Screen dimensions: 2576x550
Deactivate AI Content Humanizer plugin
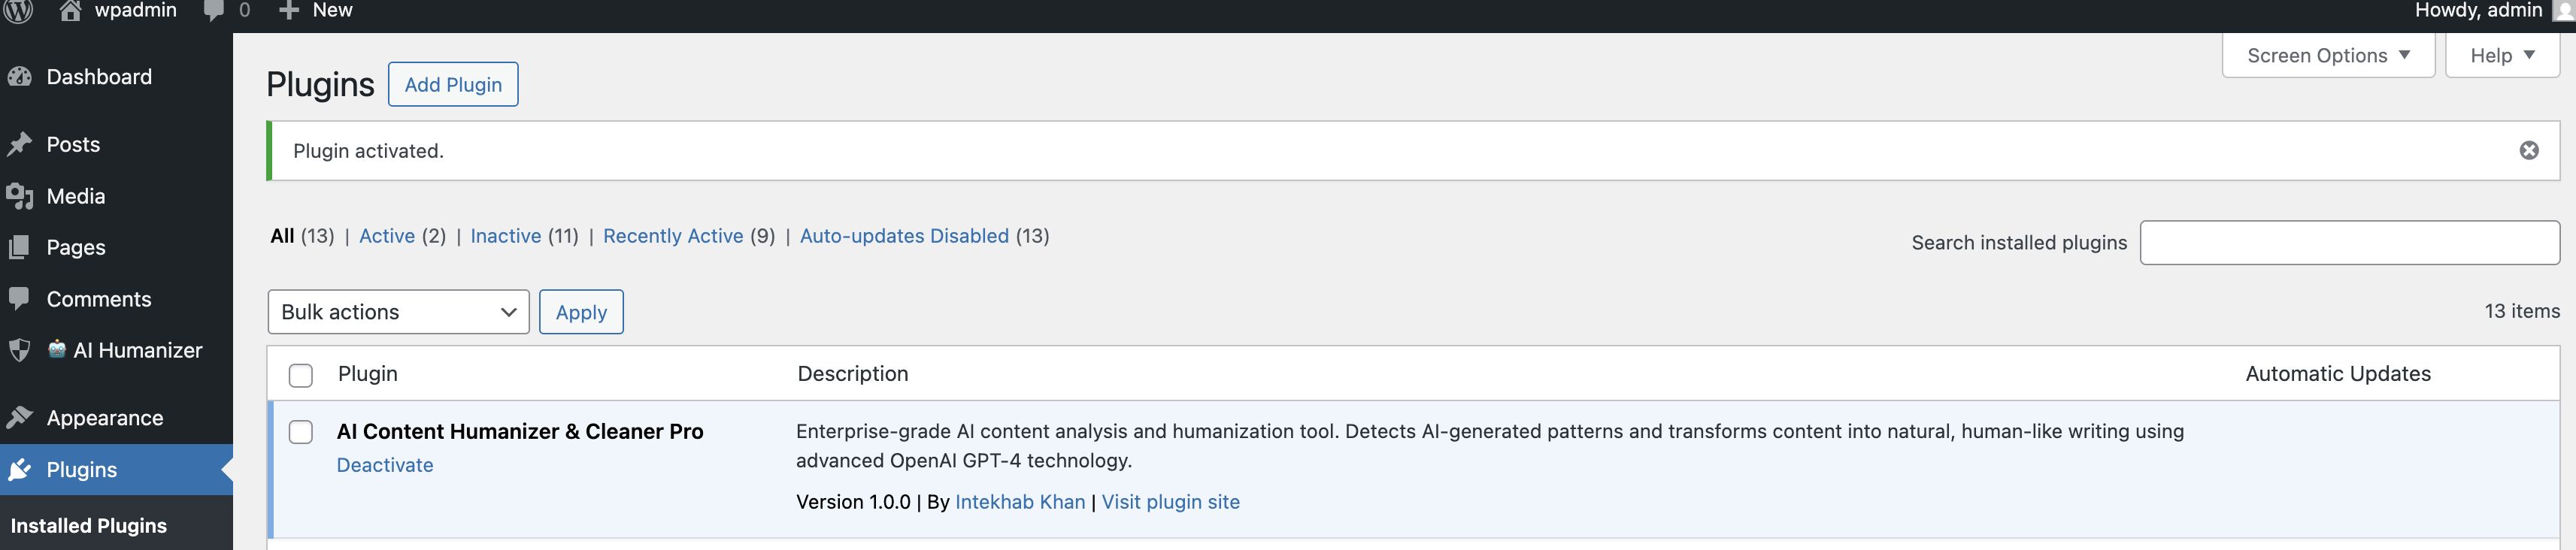(x=385, y=465)
